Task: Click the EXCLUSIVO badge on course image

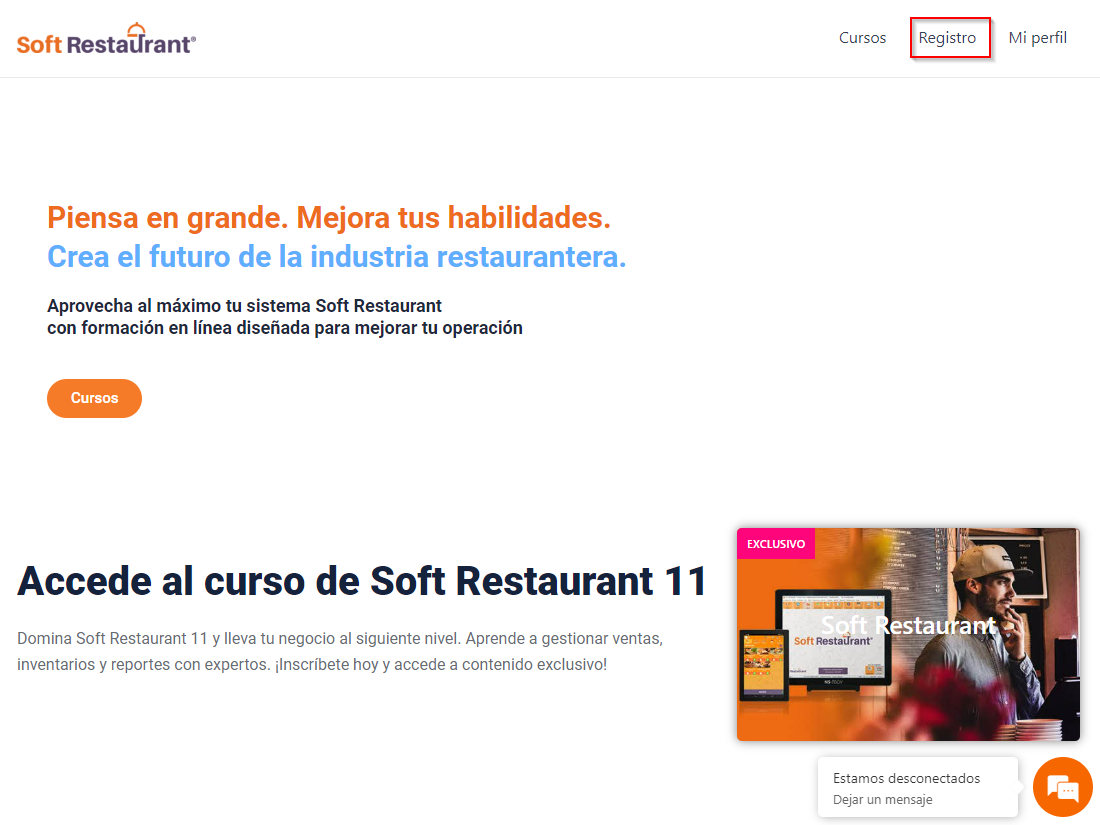Action: coord(776,544)
